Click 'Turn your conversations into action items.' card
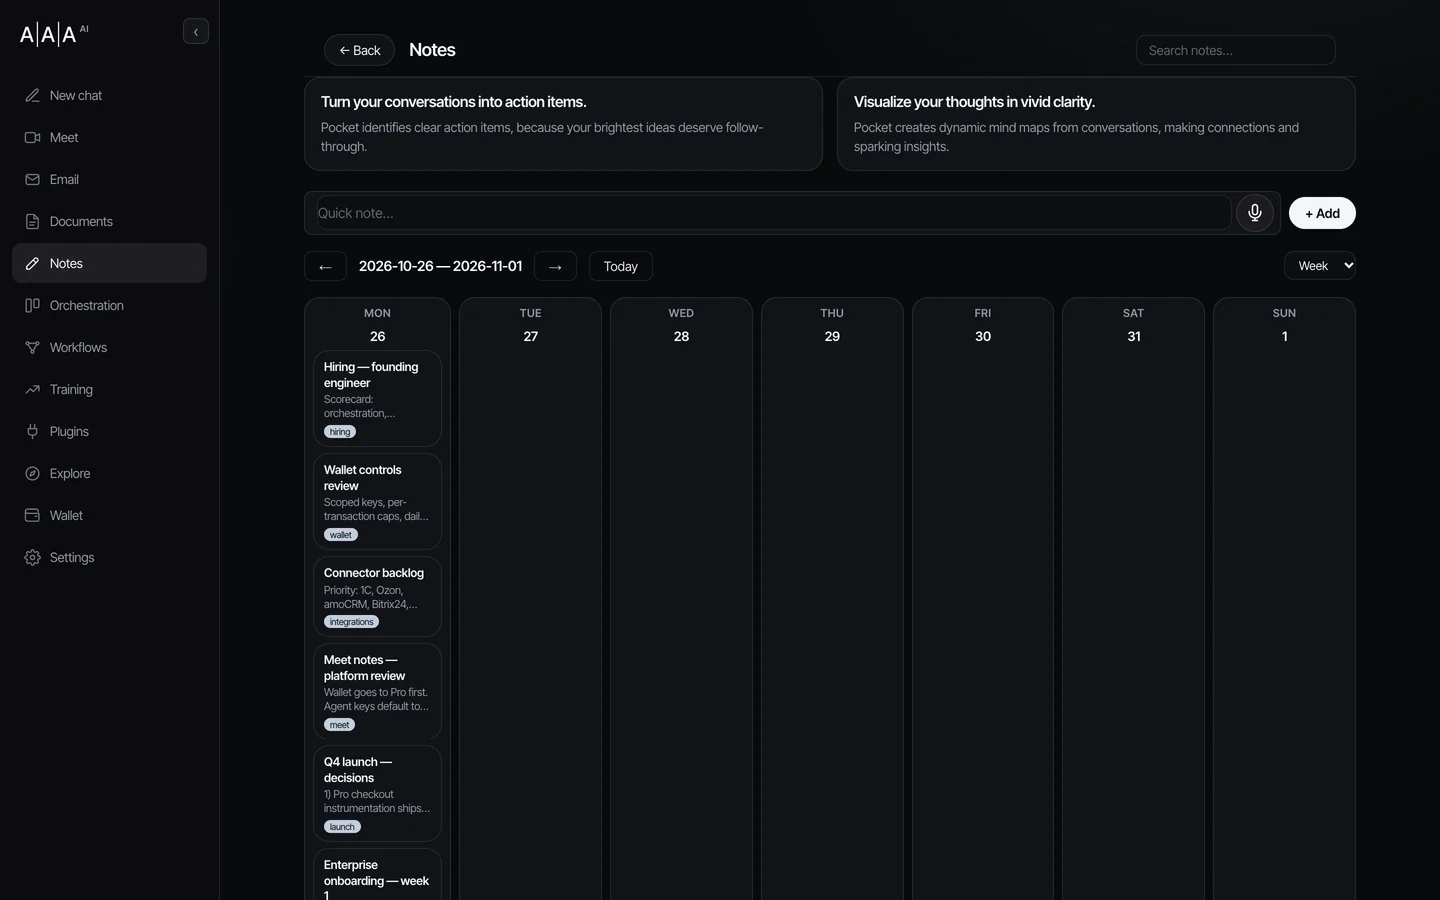This screenshot has height=900, width=1440. pos(563,124)
